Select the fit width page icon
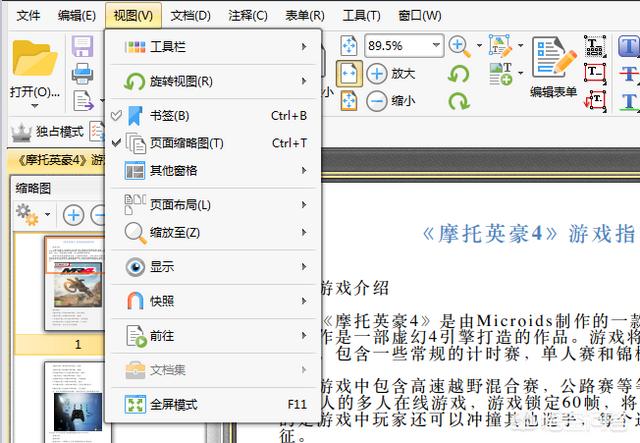The image size is (640, 443). point(349,74)
